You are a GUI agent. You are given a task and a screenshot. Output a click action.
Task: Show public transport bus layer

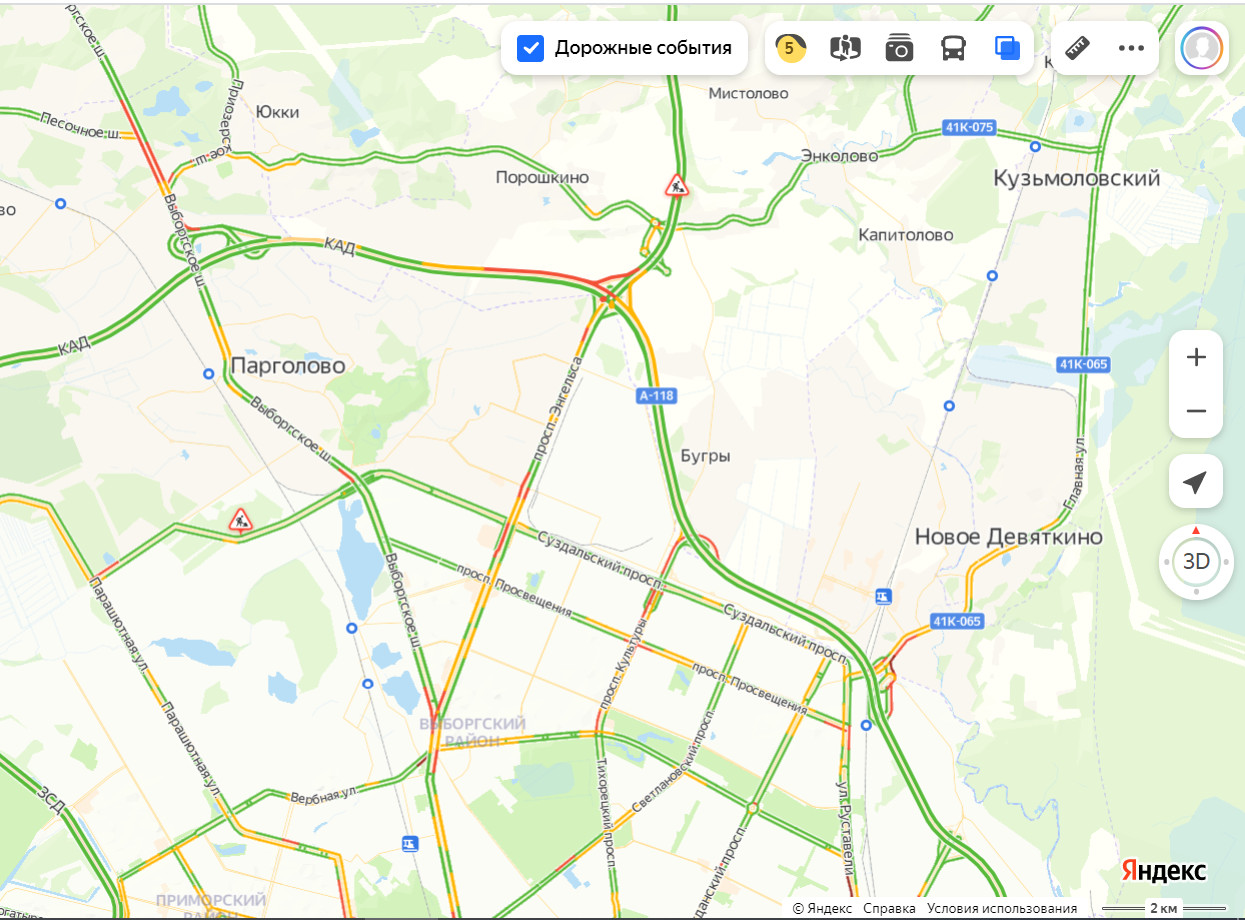pos(953,48)
